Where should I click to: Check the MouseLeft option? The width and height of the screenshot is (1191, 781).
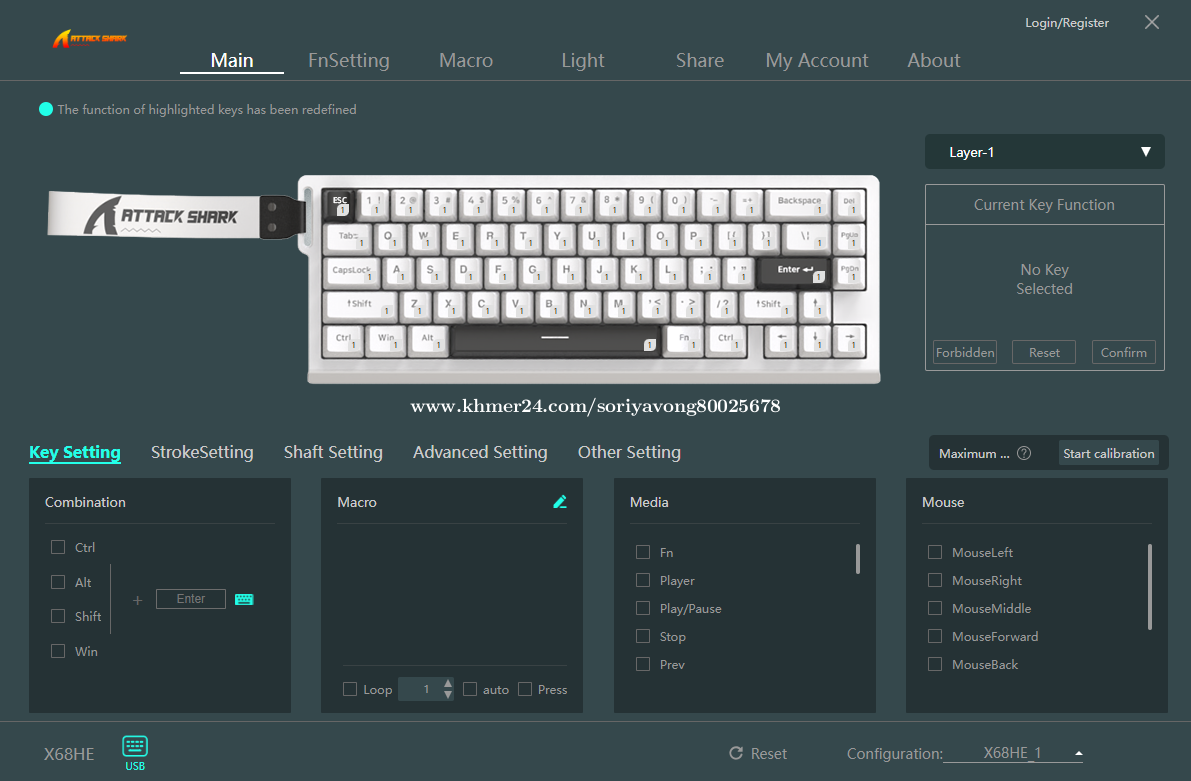[x=935, y=552]
